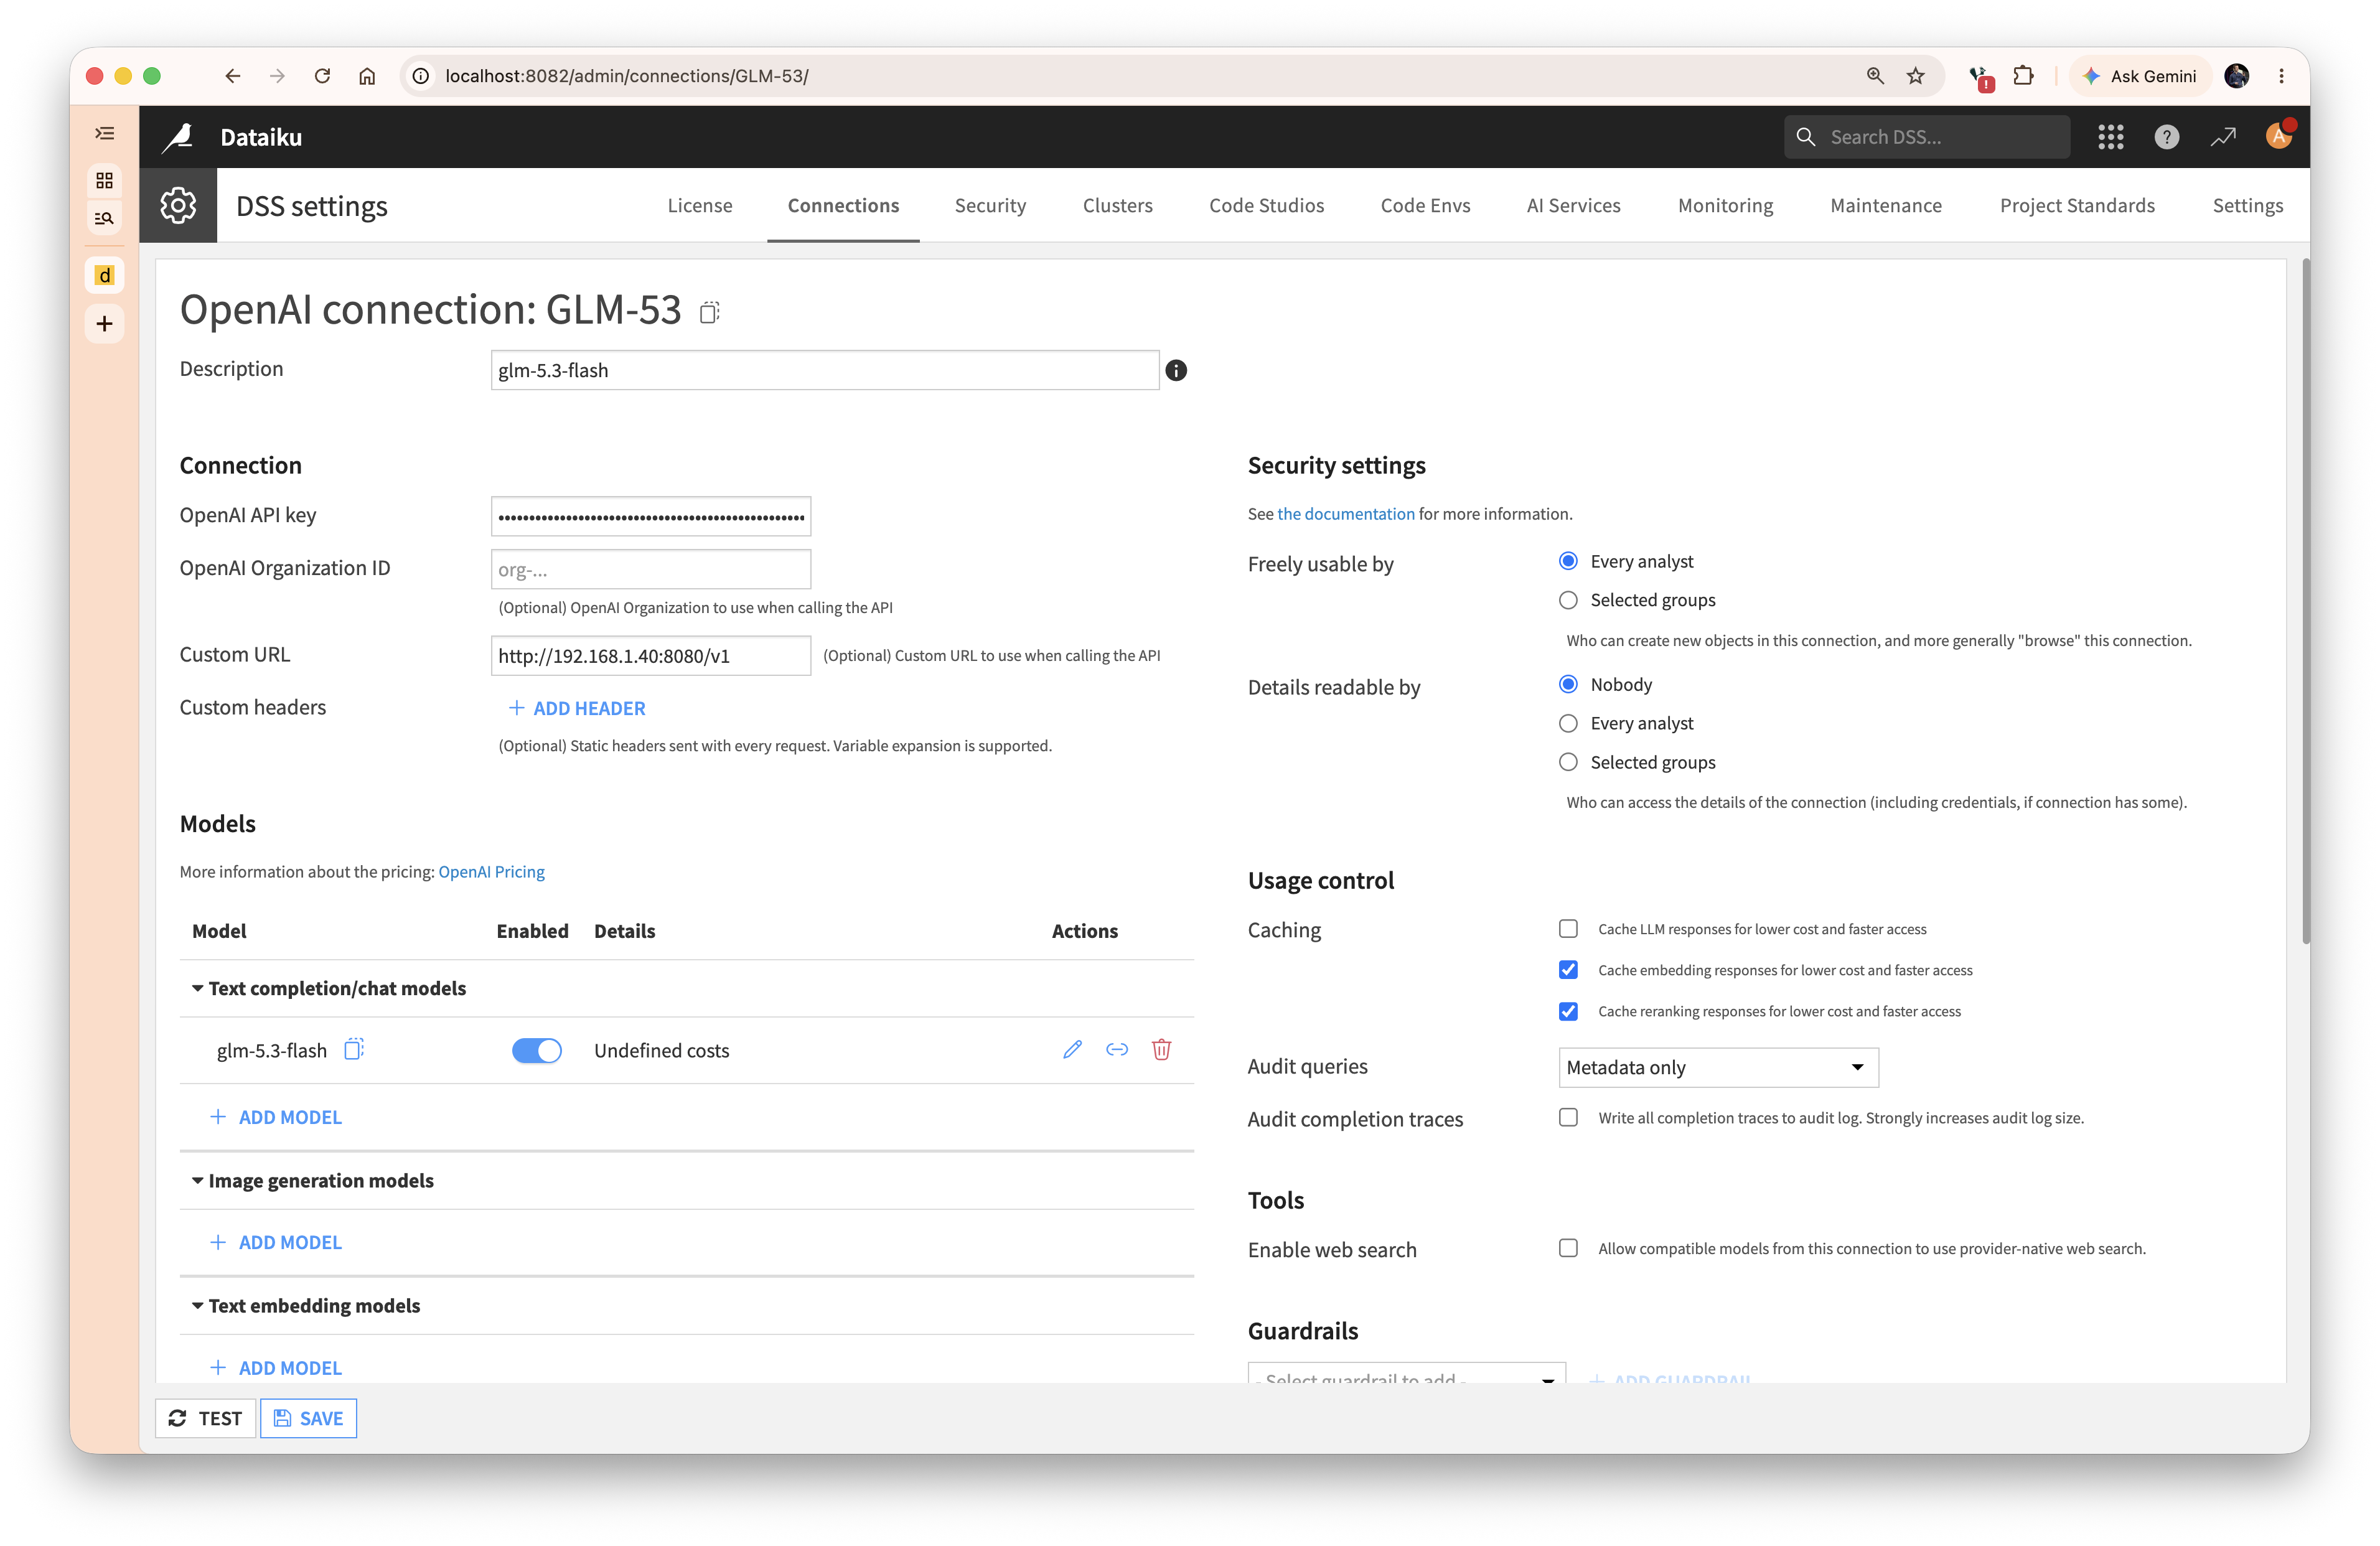The height and width of the screenshot is (1546, 2380).
Task: Go to the Maintenance tab
Action: [1885, 205]
